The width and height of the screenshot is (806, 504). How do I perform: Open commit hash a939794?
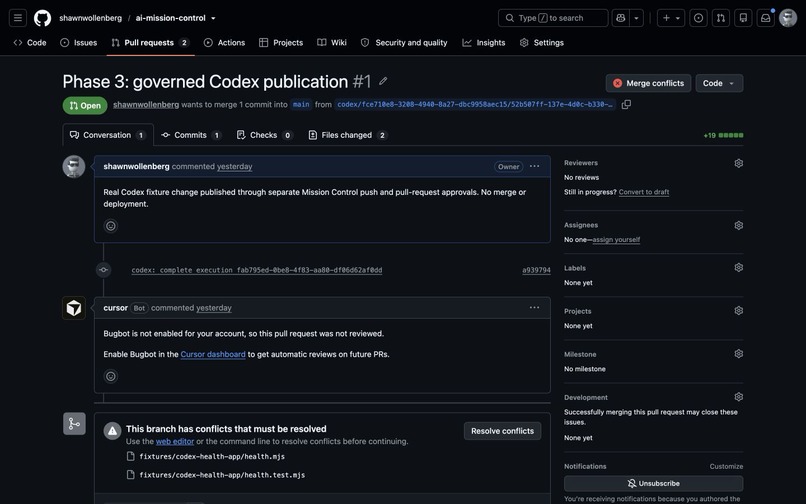536,270
